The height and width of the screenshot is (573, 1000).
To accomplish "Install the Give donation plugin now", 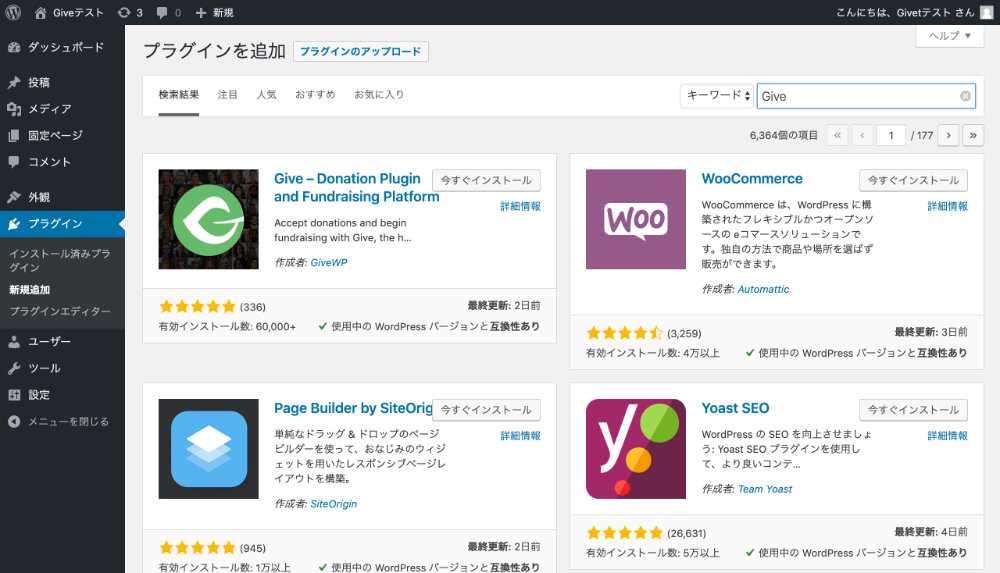I will pos(486,181).
